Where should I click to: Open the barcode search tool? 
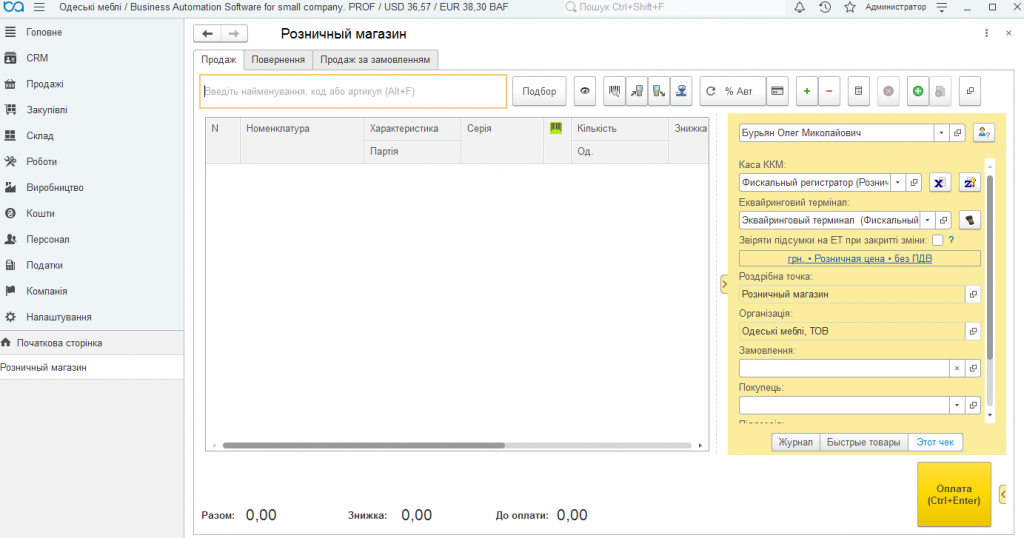[x=615, y=91]
